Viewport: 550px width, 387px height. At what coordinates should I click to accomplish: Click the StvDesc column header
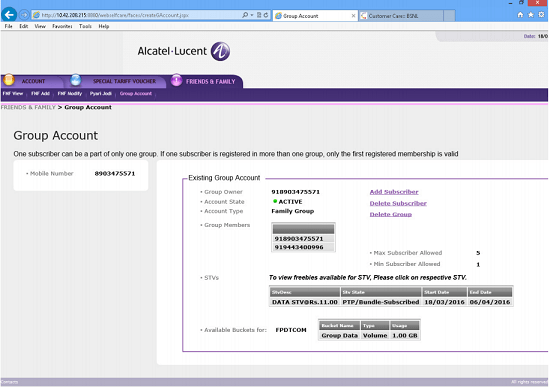click(304, 292)
